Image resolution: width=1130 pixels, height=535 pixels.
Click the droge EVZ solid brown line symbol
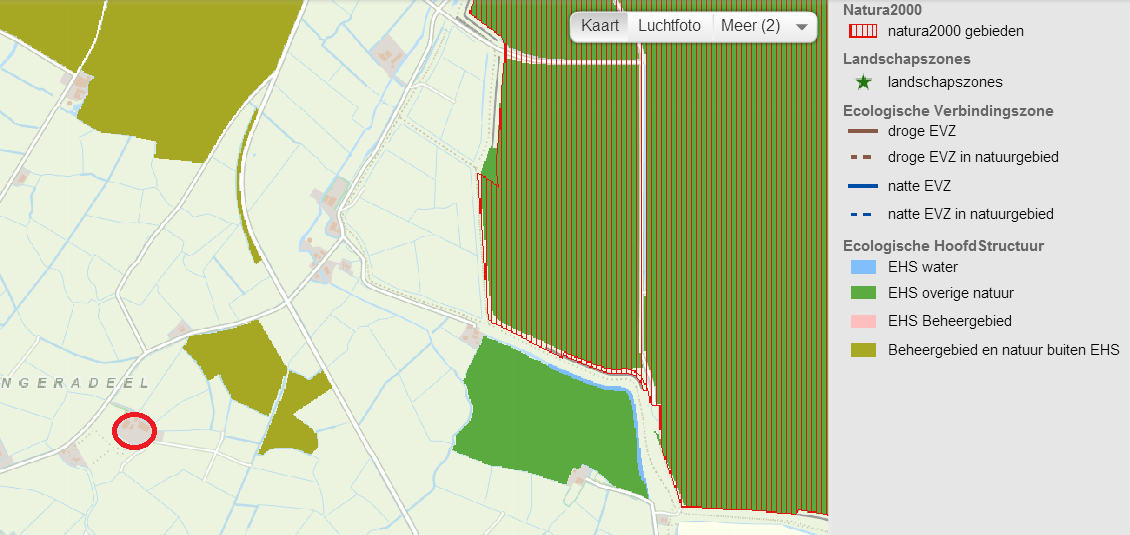[x=863, y=132]
